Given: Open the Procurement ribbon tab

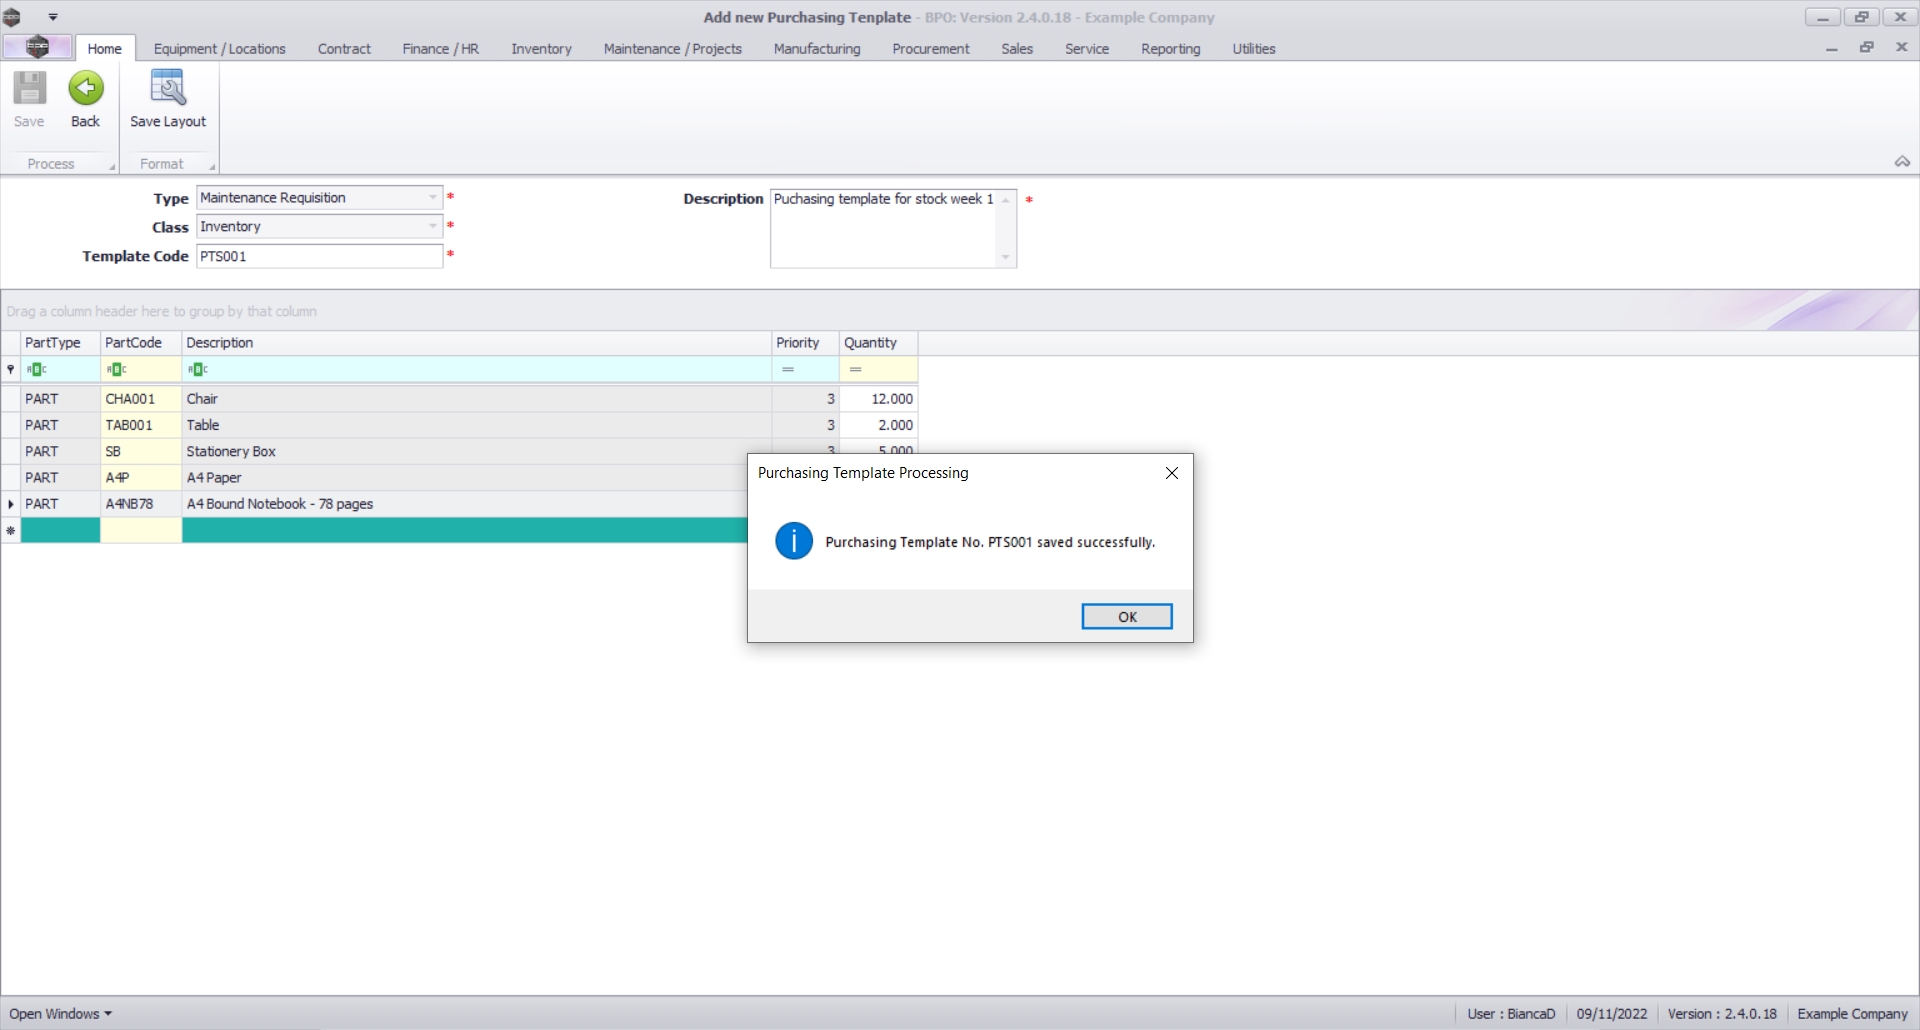Looking at the screenshot, I should tap(930, 48).
